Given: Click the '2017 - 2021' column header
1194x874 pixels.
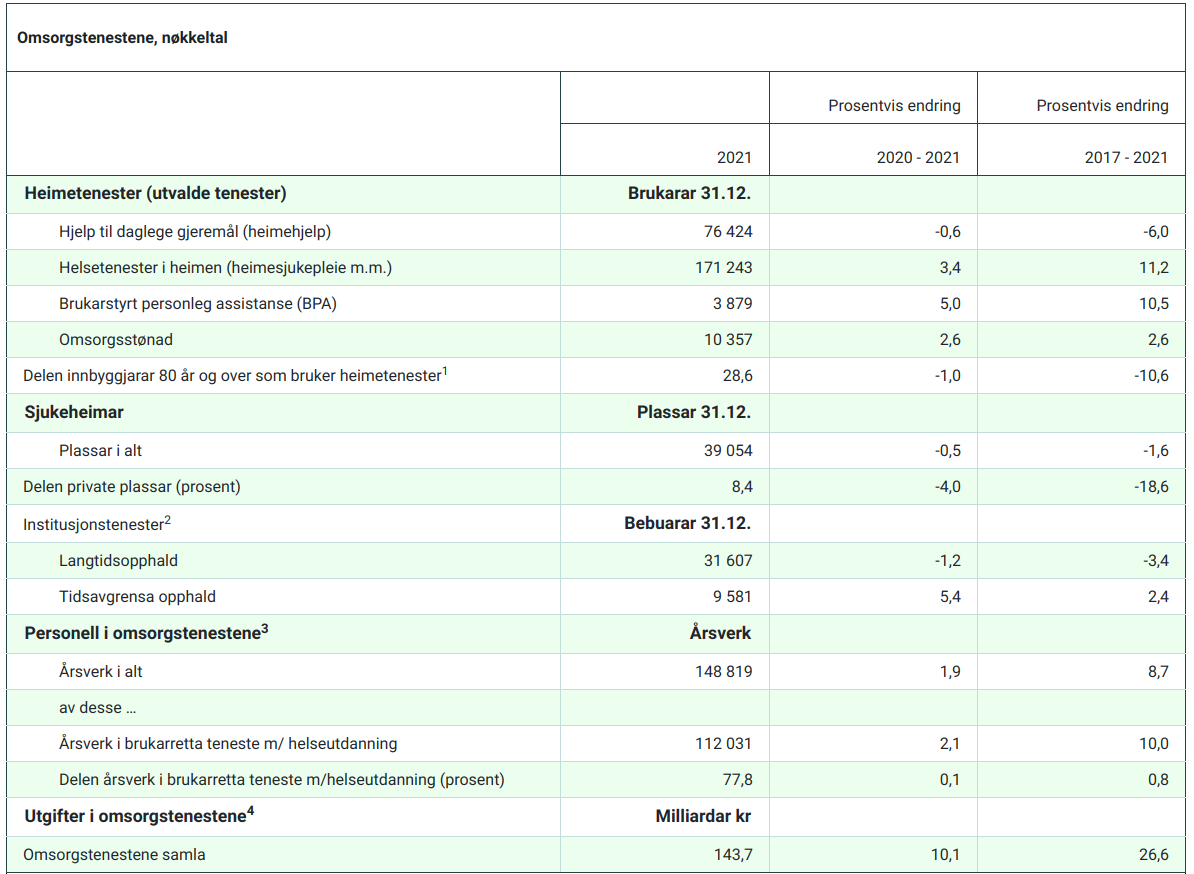Looking at the screenshot, I should click(x=1126, y=157).
